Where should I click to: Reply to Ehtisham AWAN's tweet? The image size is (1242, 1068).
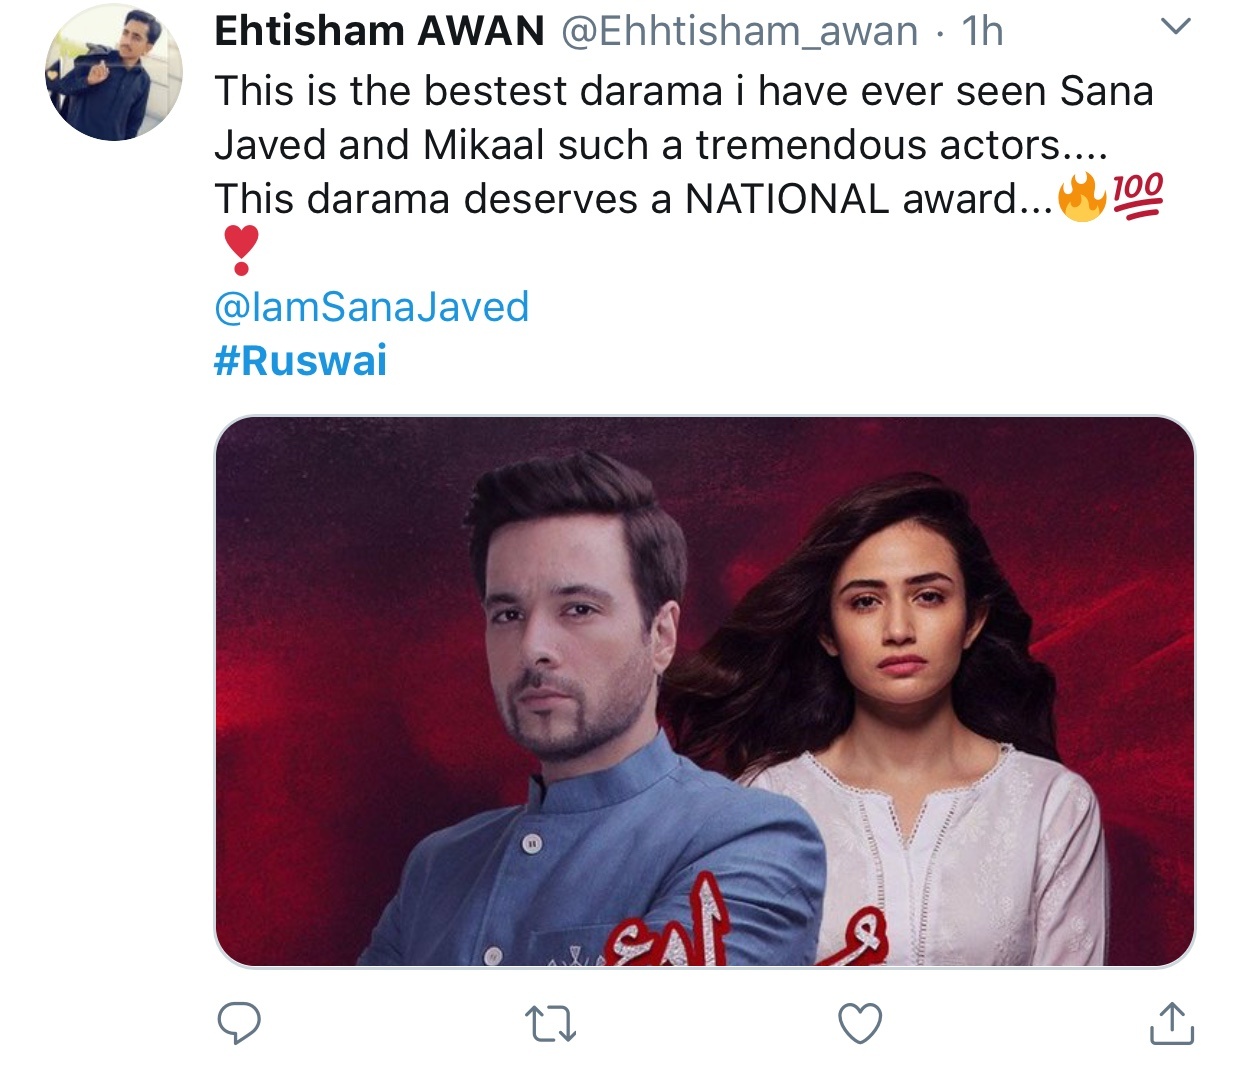(x=239, y=1023)
